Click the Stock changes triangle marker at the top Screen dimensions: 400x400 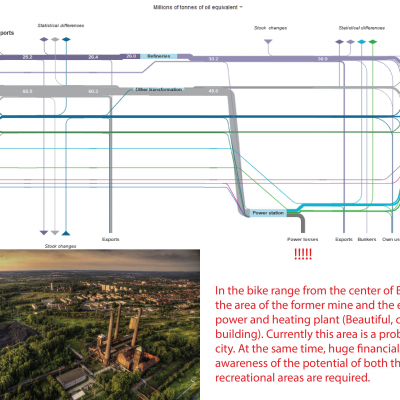pos(268,42)
